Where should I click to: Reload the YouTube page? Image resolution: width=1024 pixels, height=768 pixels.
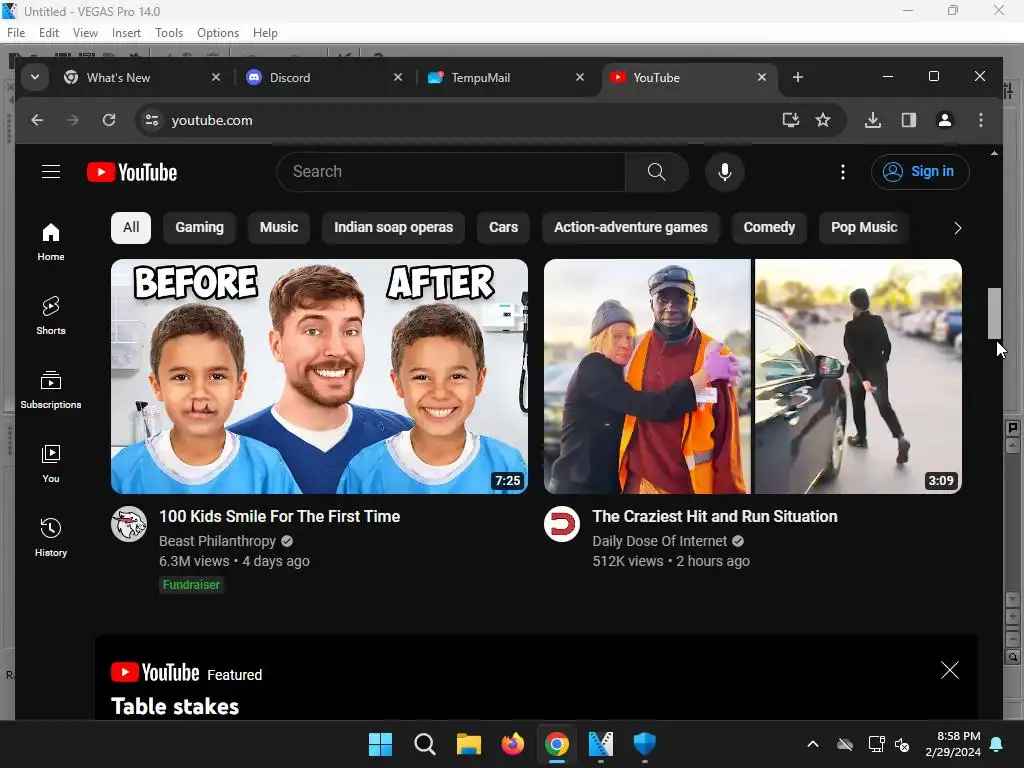click(x=109, y=120)
